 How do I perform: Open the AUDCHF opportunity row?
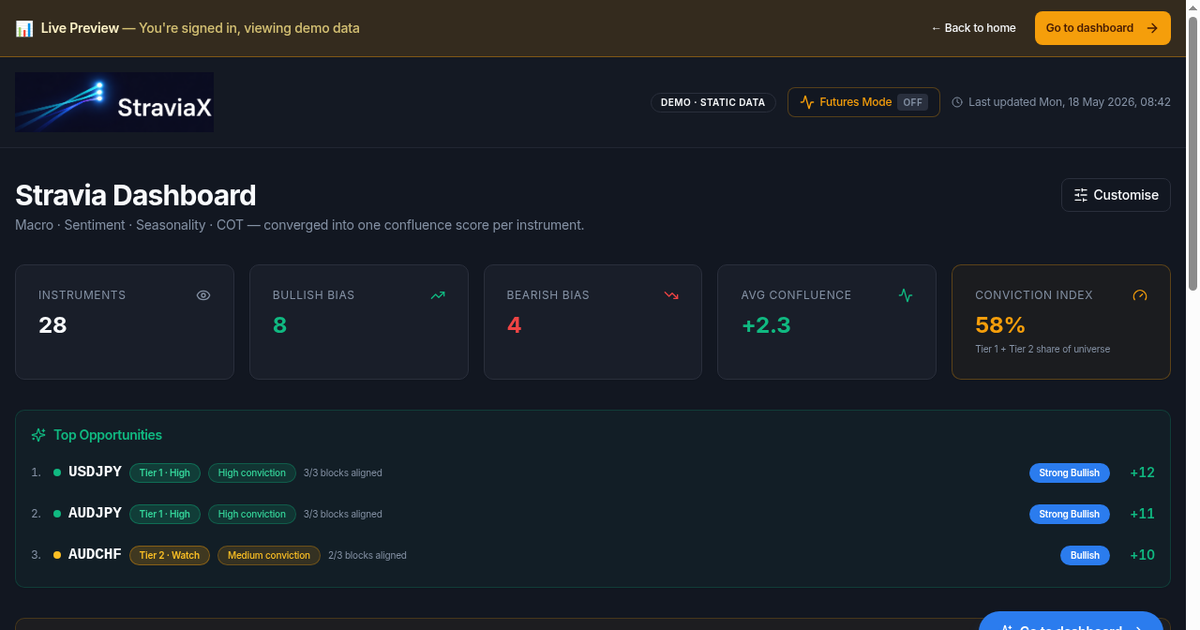592,555
